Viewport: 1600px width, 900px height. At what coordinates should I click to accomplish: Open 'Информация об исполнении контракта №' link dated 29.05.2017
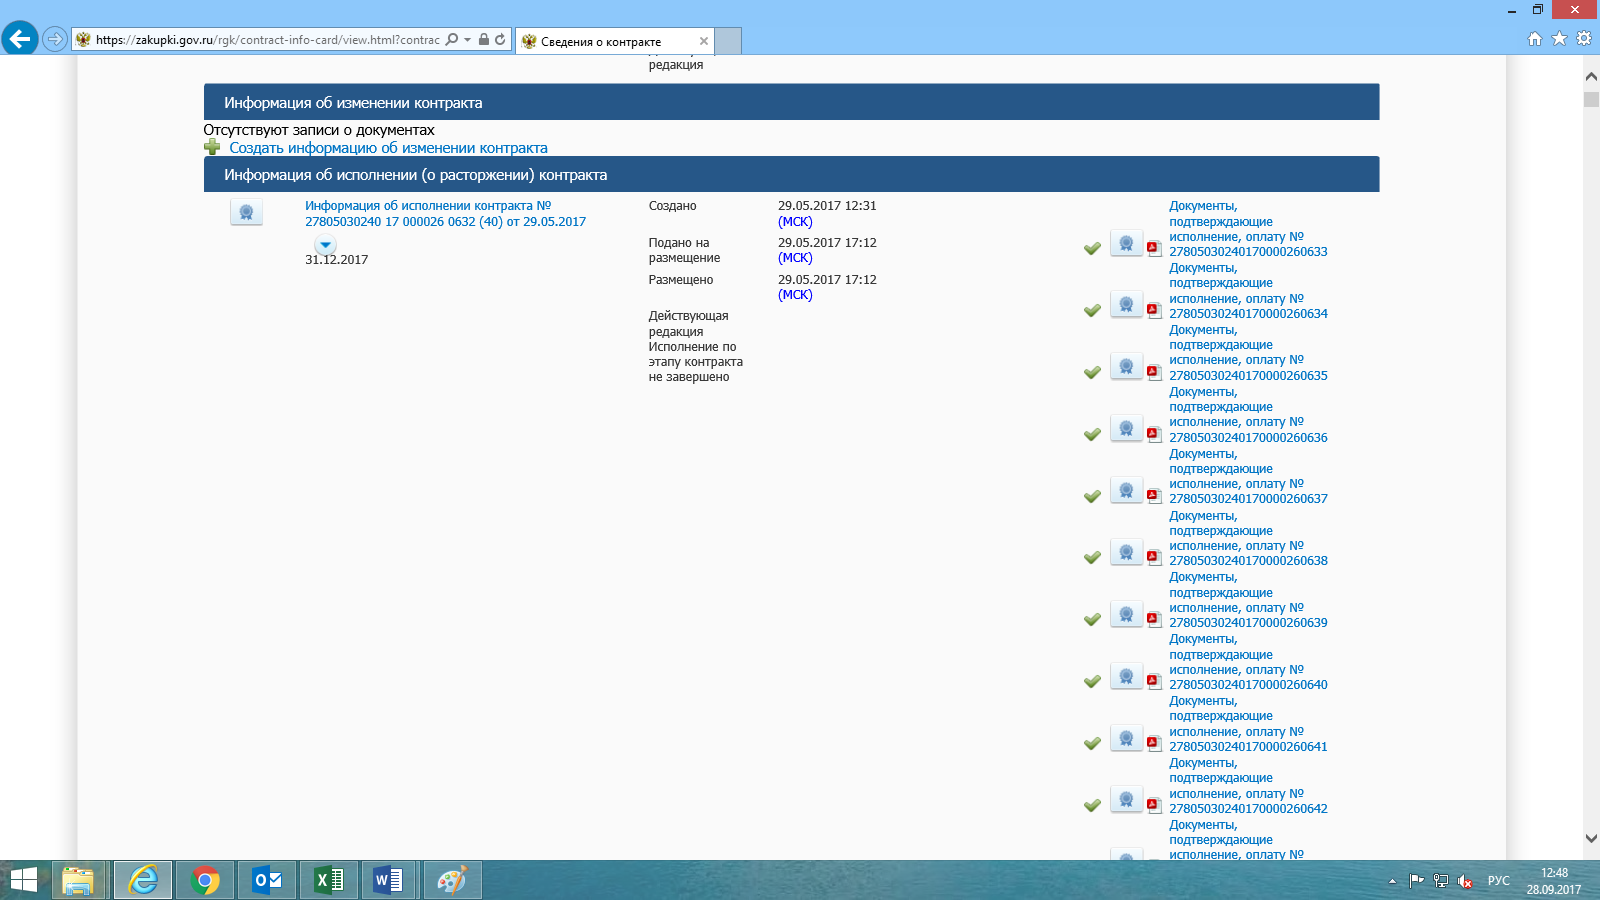[445, 214]
